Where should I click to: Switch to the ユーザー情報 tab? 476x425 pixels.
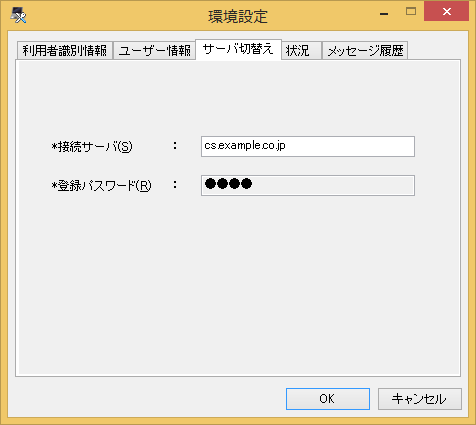(154, 51)
